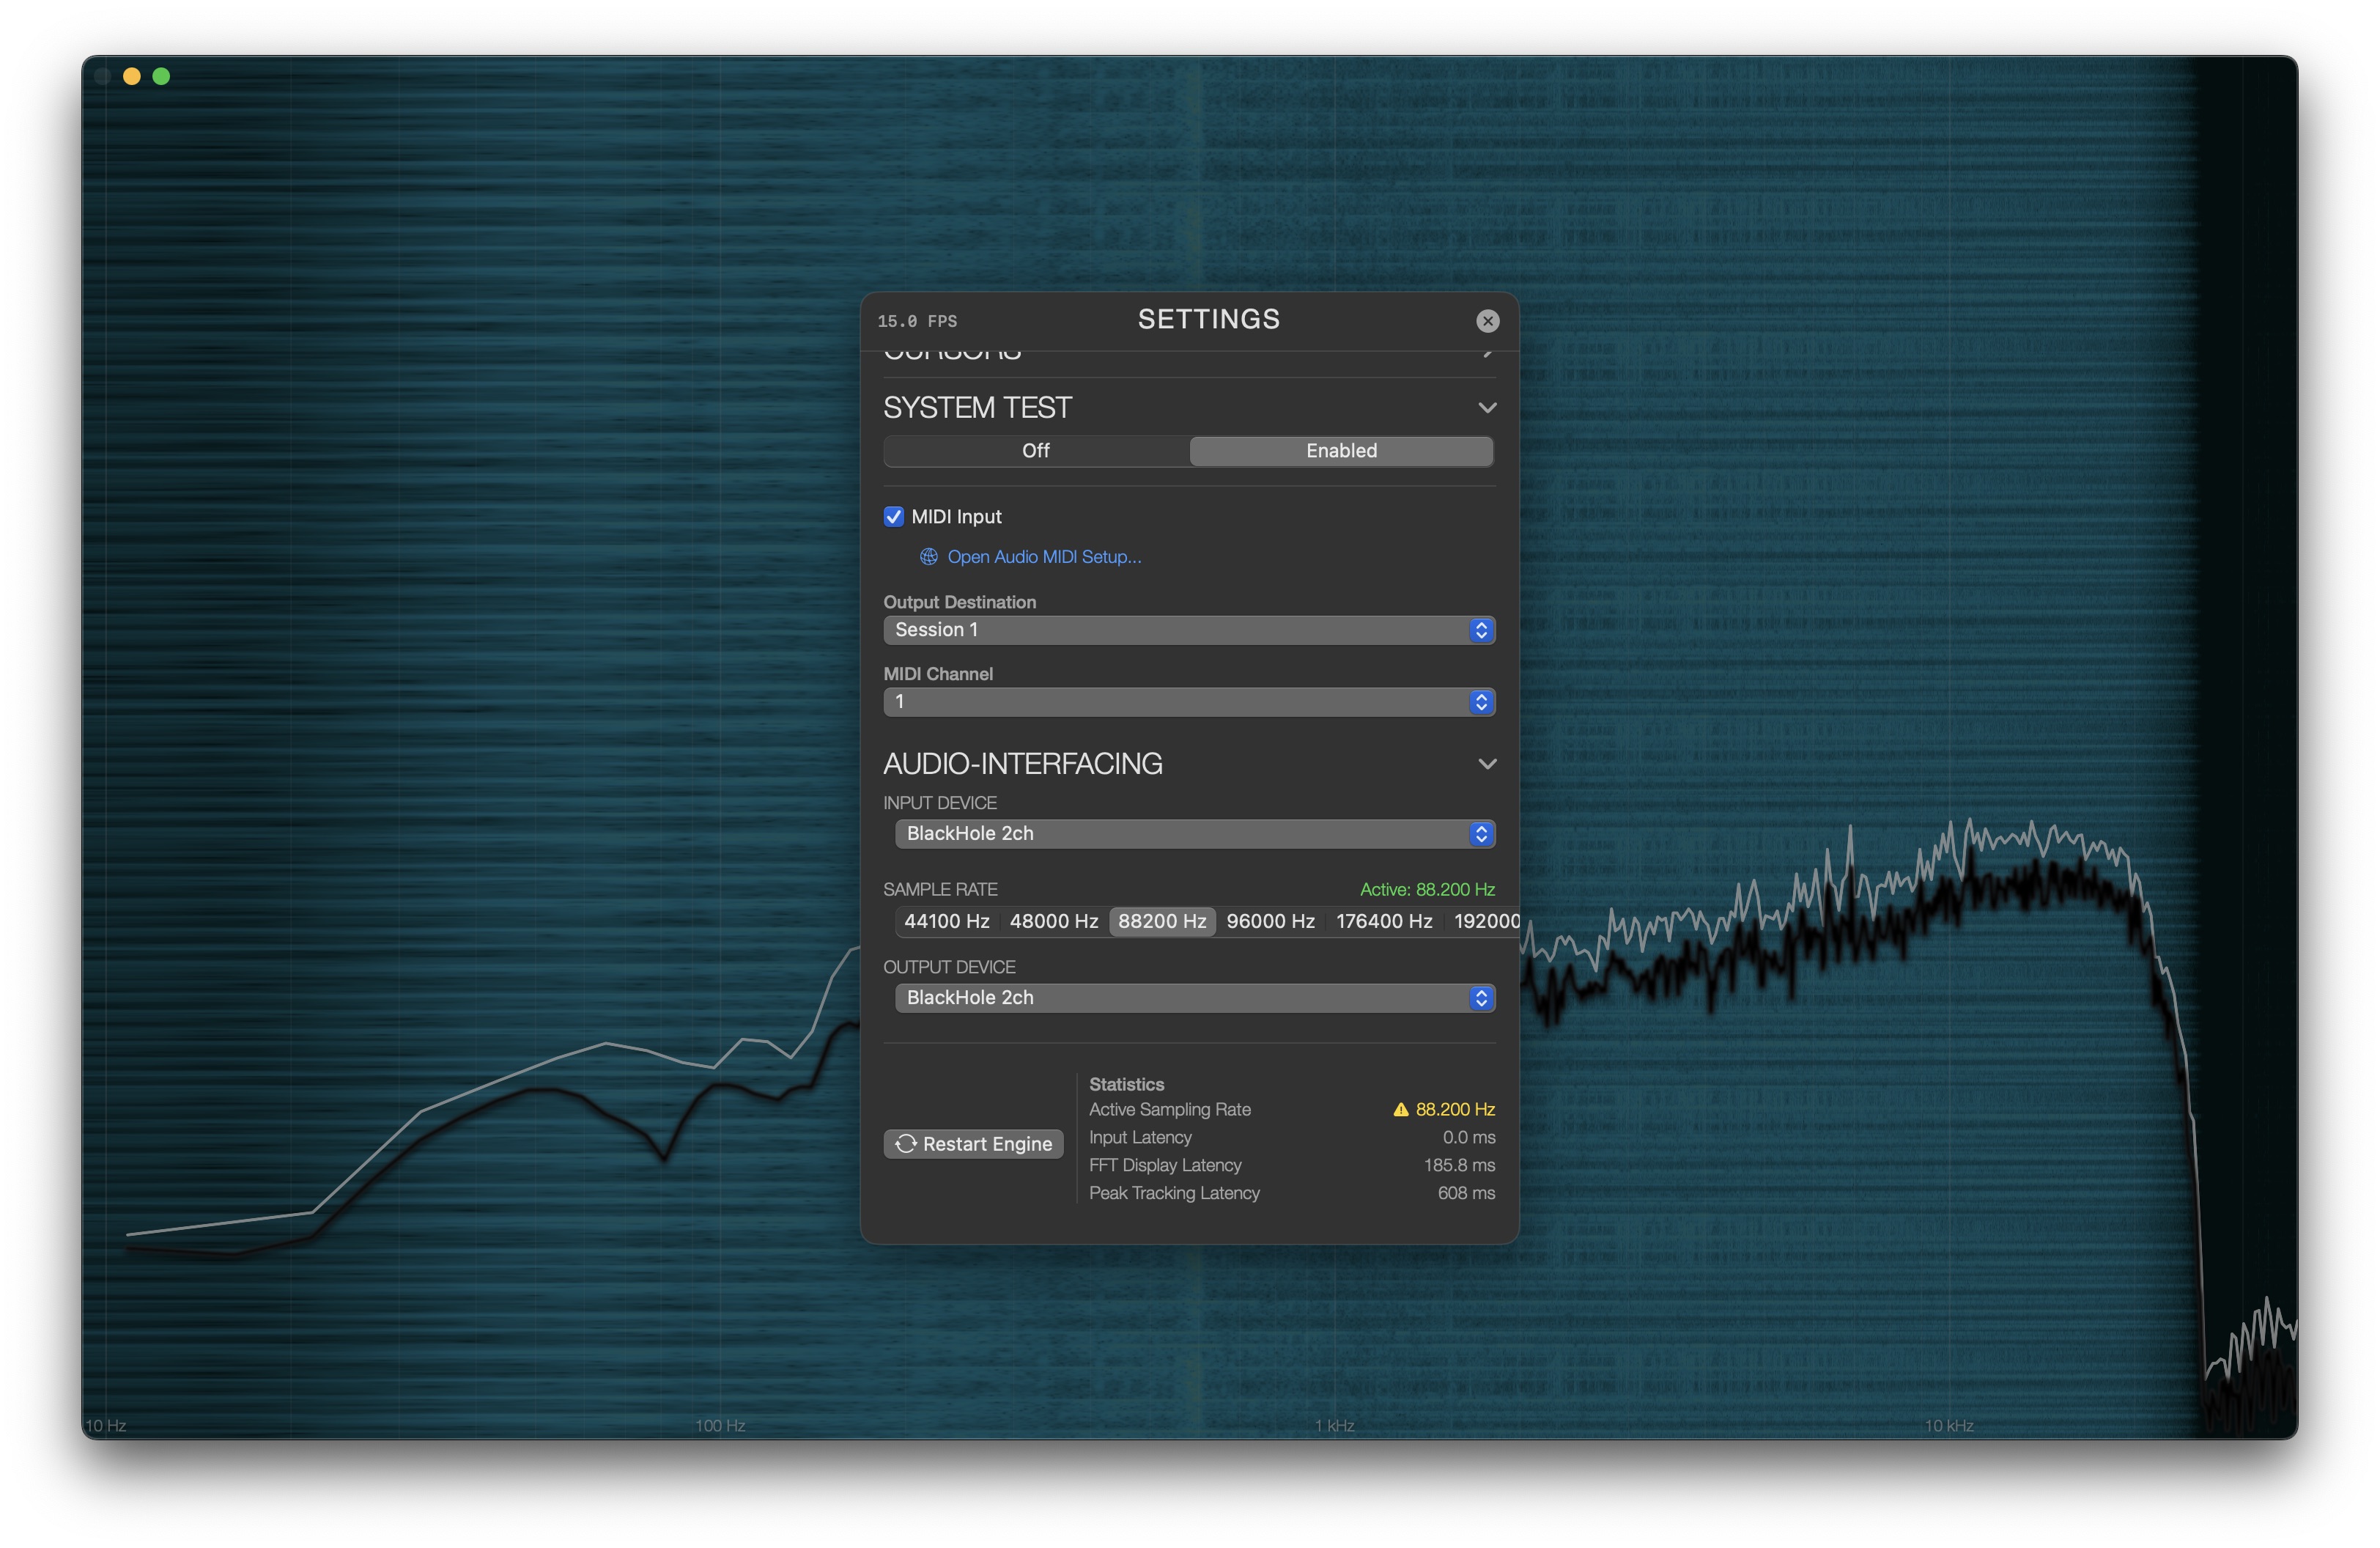2380x1548 pixels.
Task: Uncheck the MIDI Input checkbox
Action: [x=893, y=516]
